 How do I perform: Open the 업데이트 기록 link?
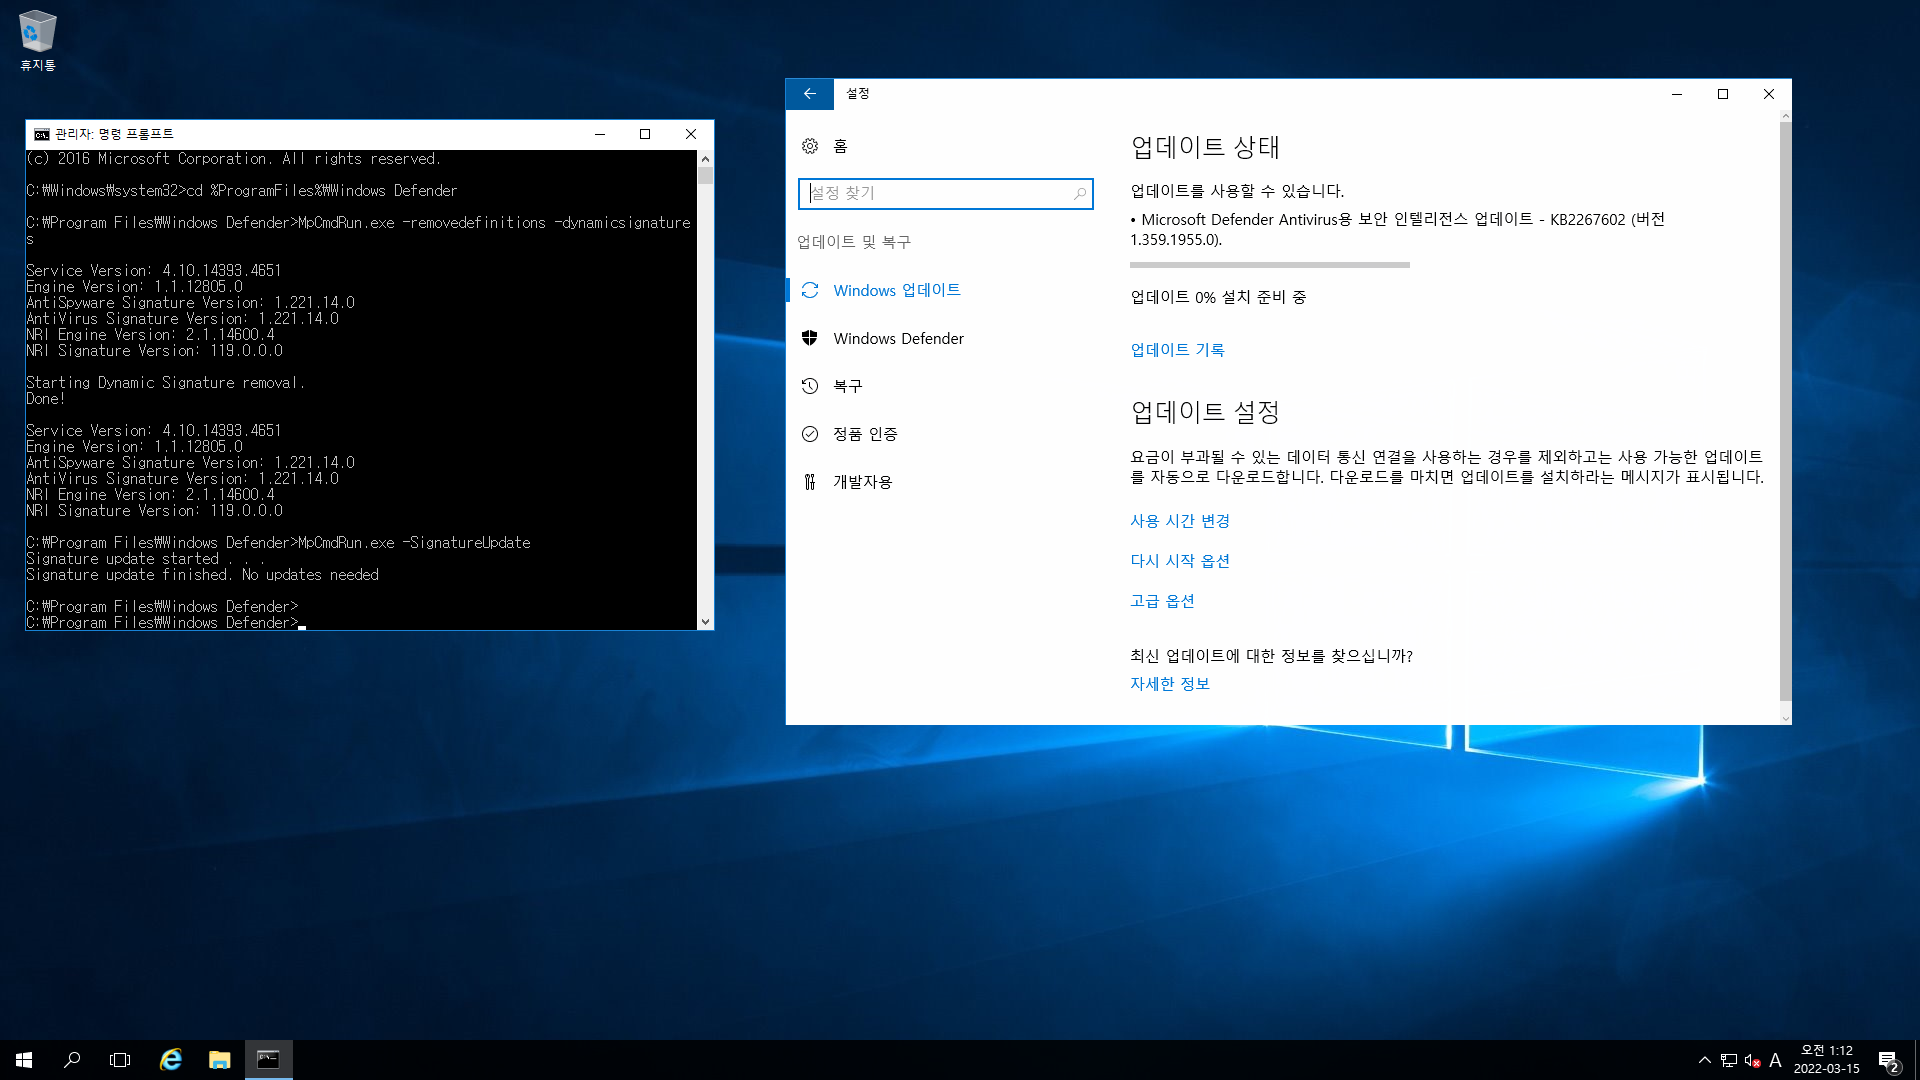[1177, 350]
